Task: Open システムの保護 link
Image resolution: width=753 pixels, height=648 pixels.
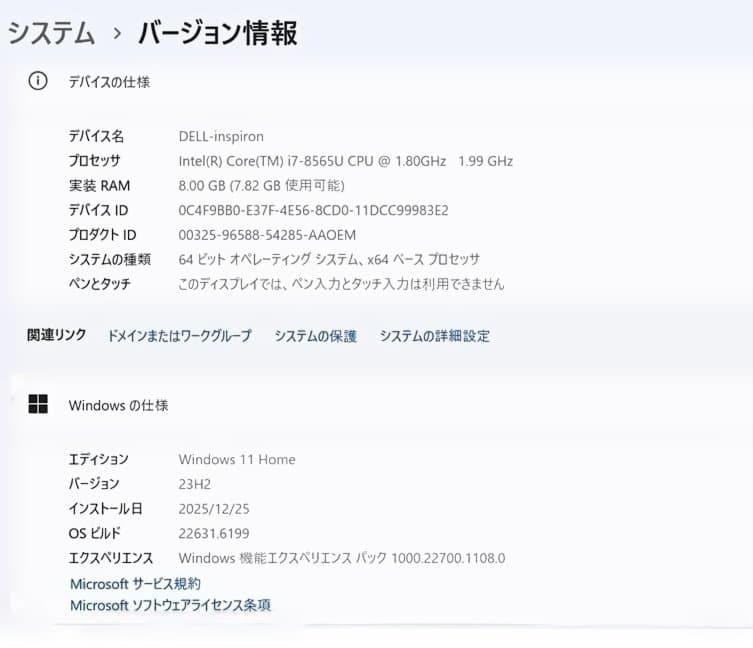Action: [x=316, y=336]
